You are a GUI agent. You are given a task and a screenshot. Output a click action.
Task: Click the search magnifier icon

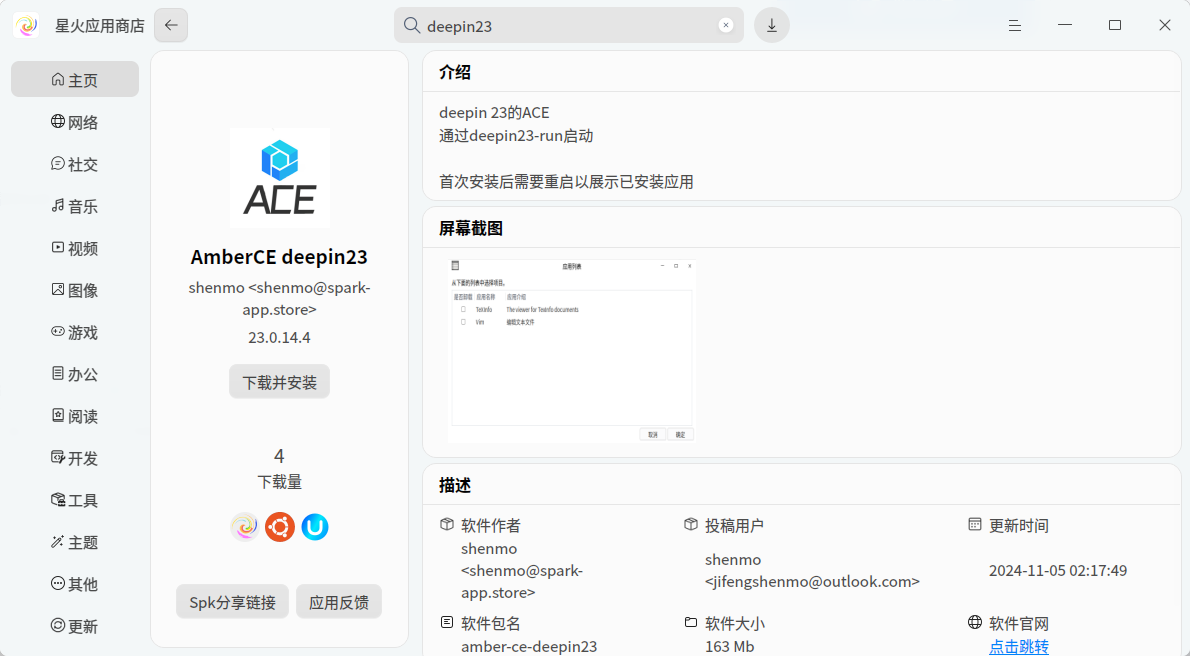click(x=411, y=26)
